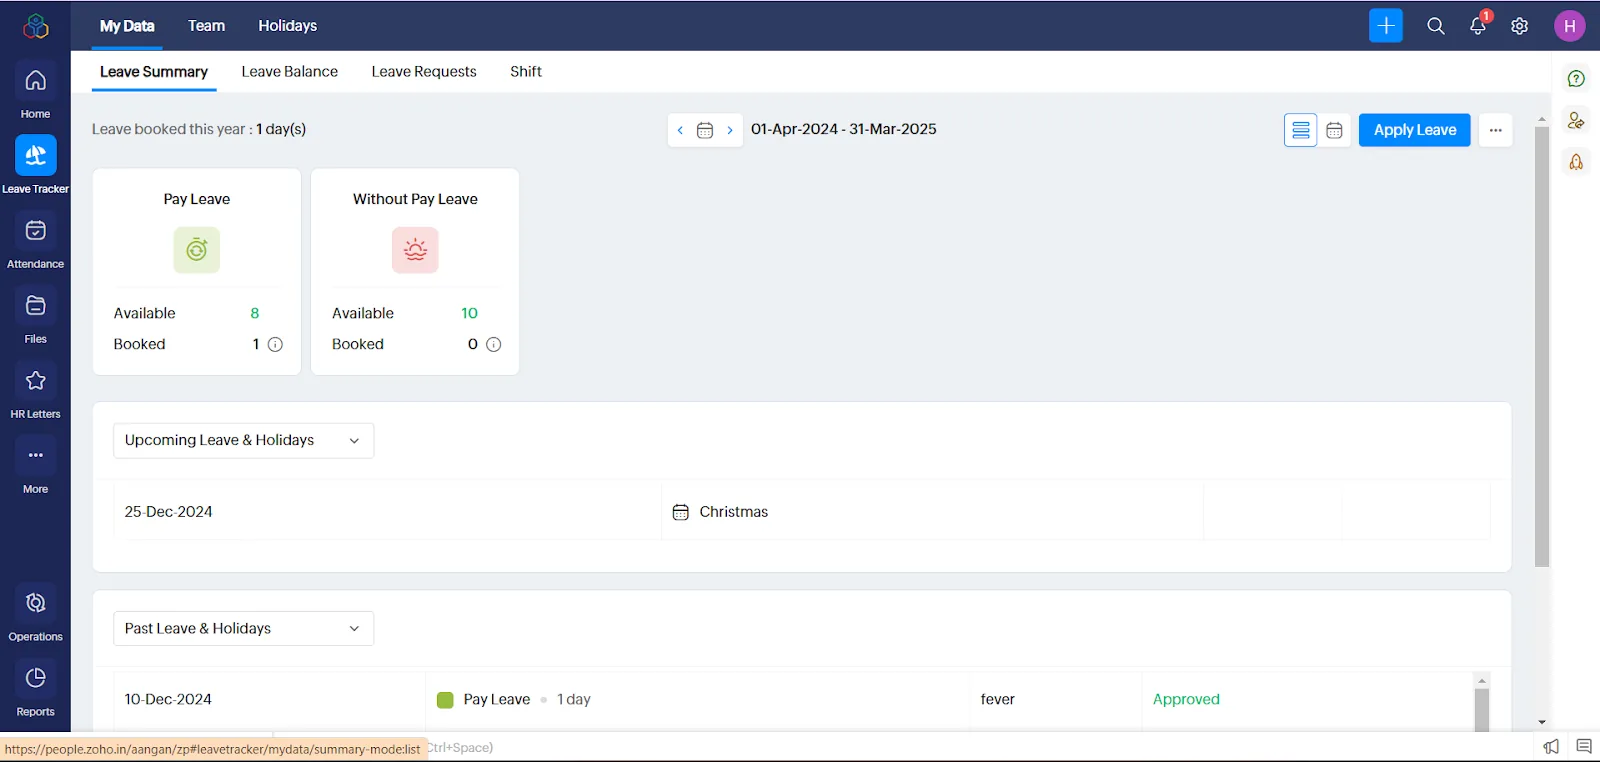Go to next leave year
The width and height of the screenshot is (1600, 762).
point(730,130)
